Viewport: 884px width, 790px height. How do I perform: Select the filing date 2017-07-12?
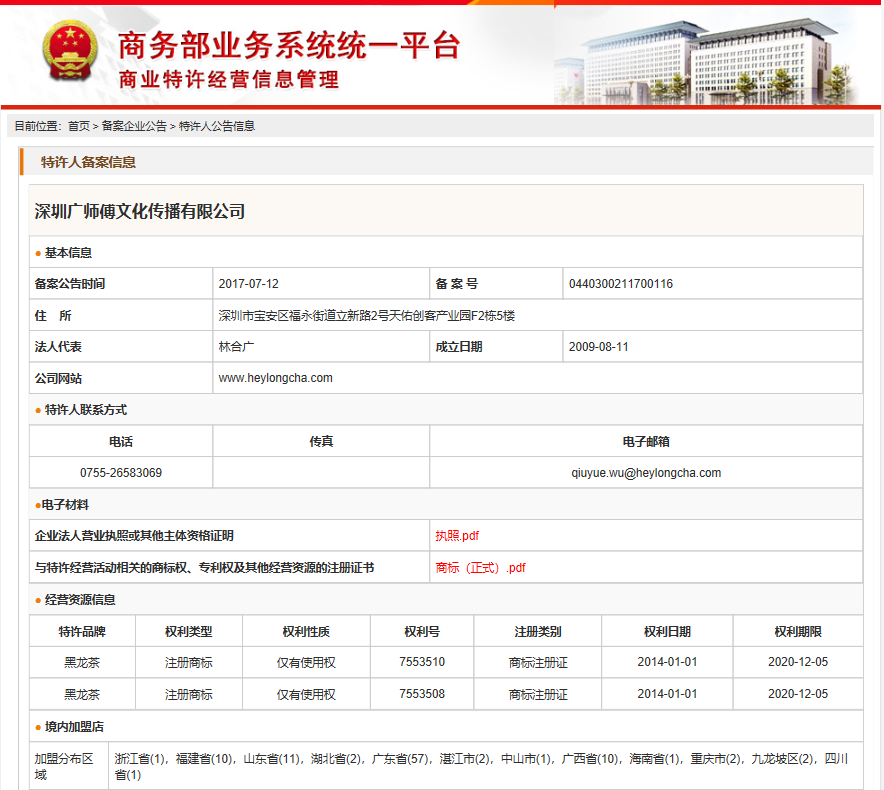(x=249, y=284)
